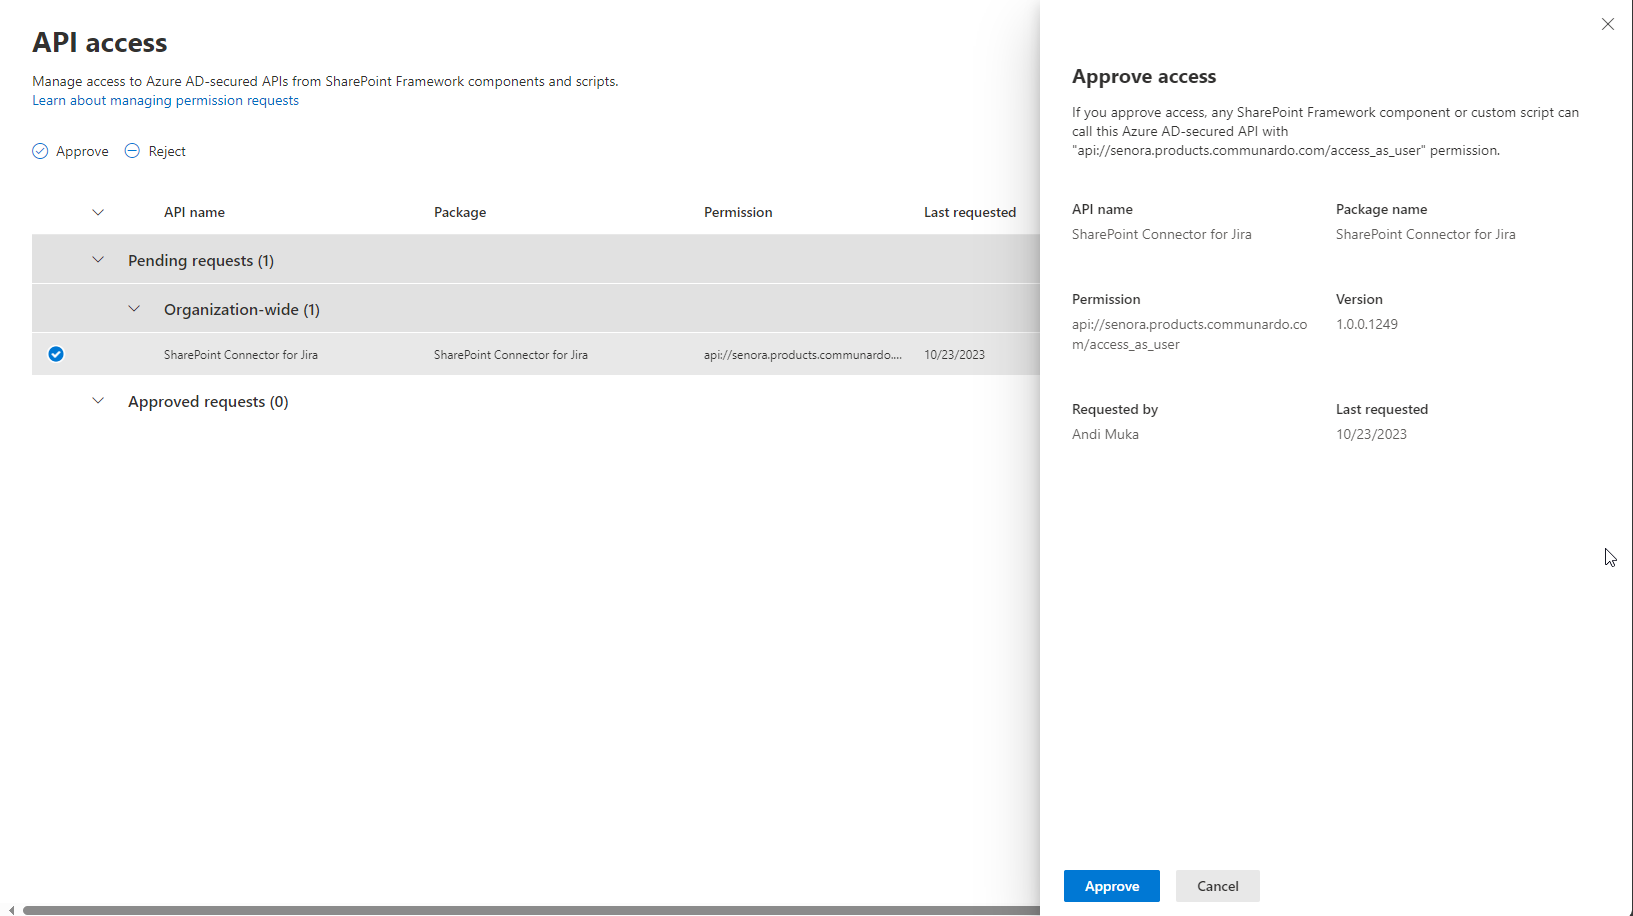Click the truncated api://senora permission cell in the list
This screenshot has height=916, width=1633.
pyautogui.click(x=802, y=355)
